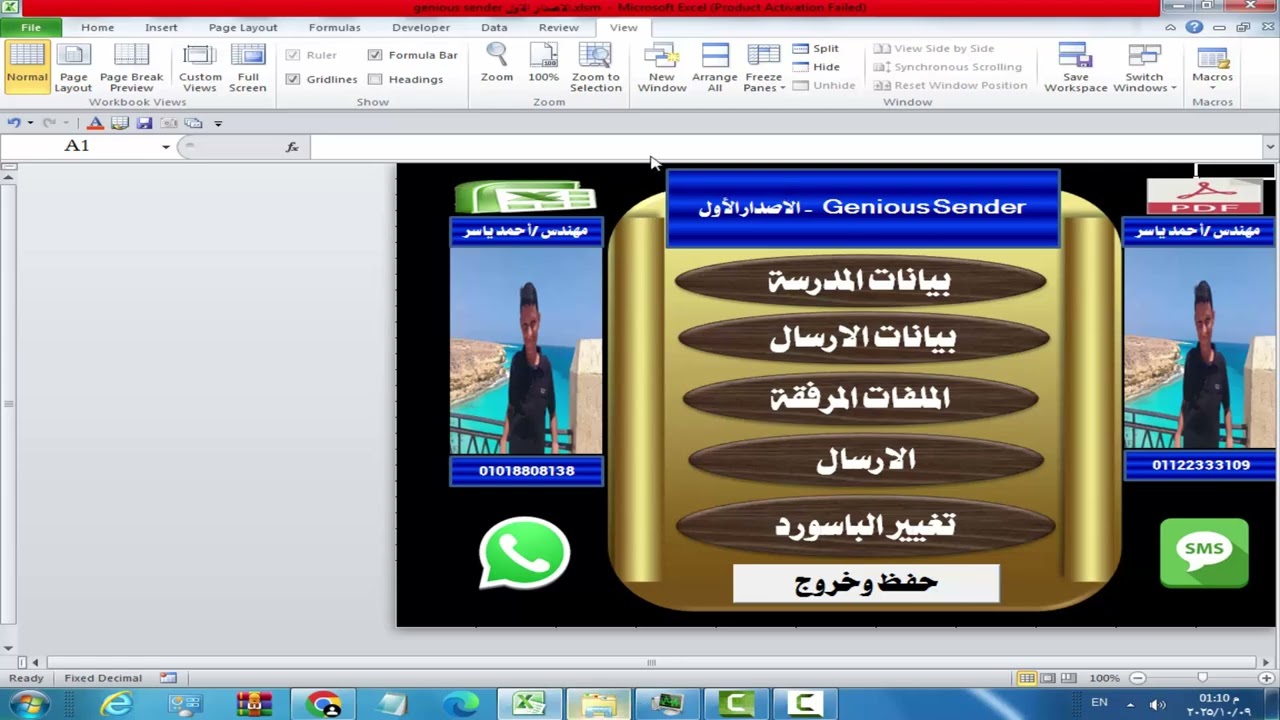Open the Name Box dropdown arrow
Screen dimensions: 1280x720
166,146
